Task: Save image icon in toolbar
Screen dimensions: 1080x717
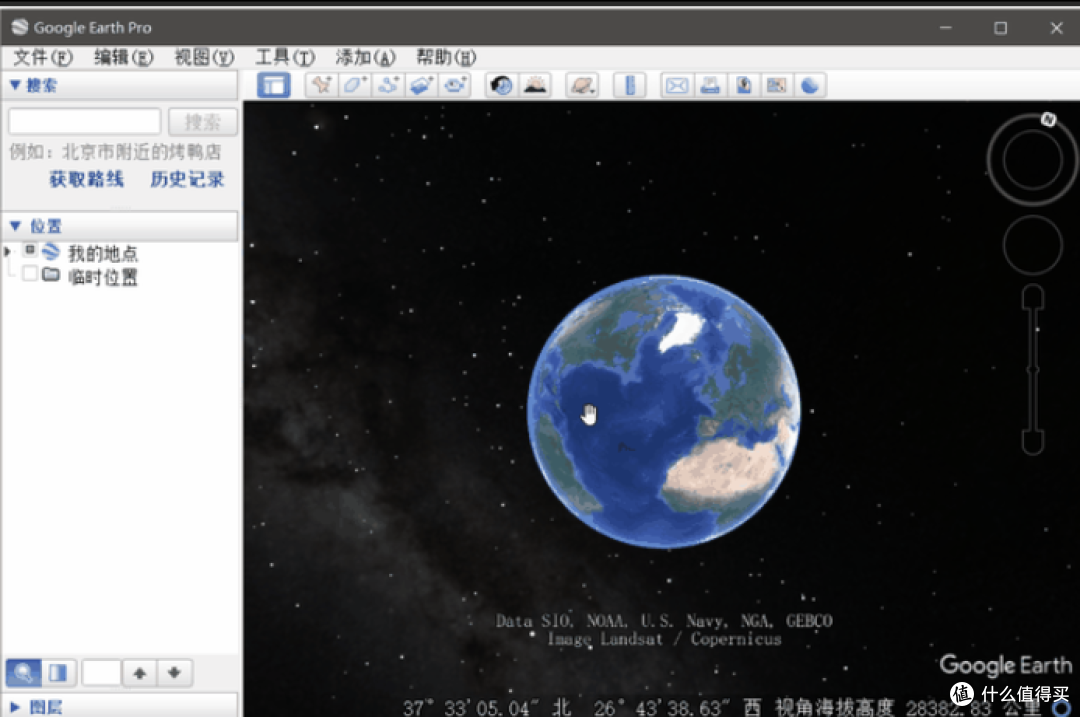Action: tap(744, 85)
